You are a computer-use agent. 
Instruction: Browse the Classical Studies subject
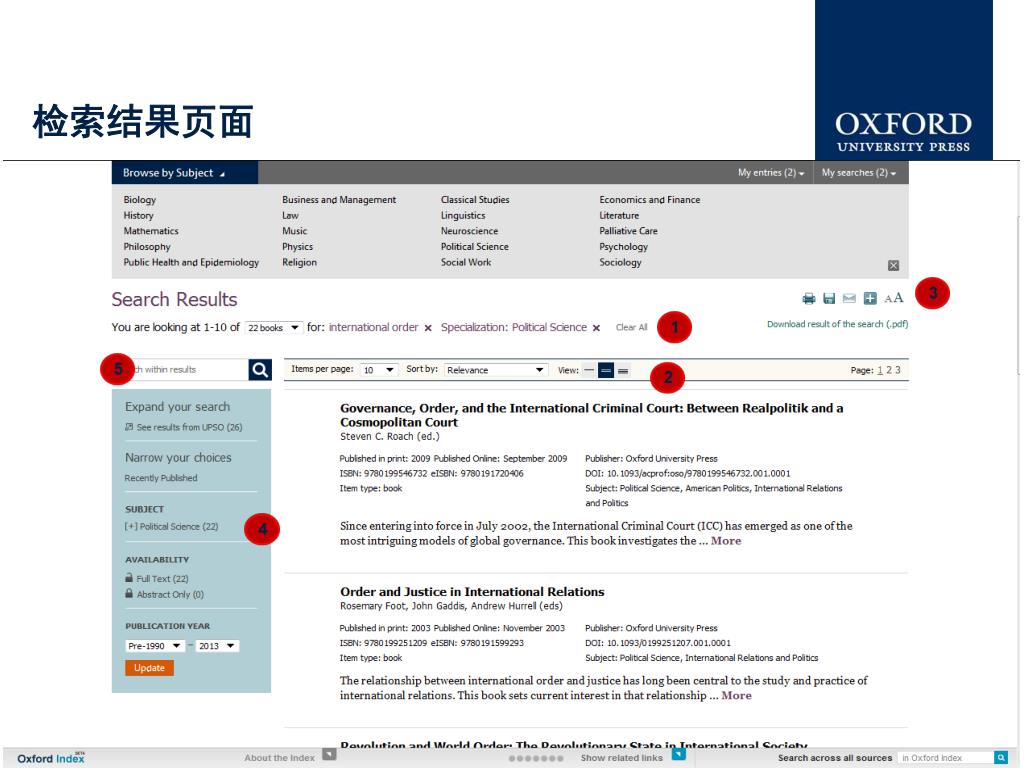[475, 200]
